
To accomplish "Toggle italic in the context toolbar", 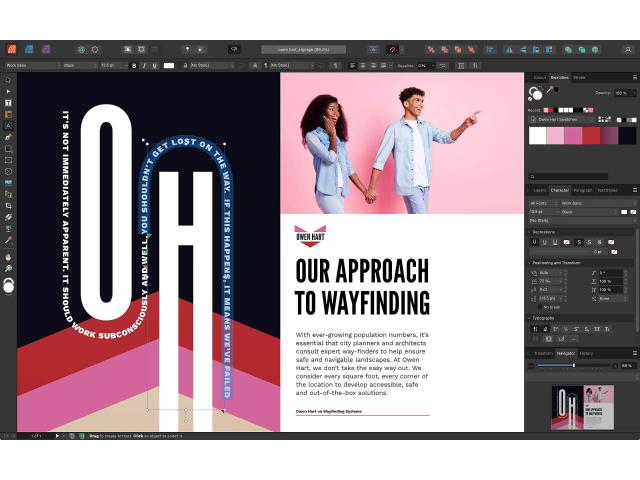I will click(x=144, y=65).
